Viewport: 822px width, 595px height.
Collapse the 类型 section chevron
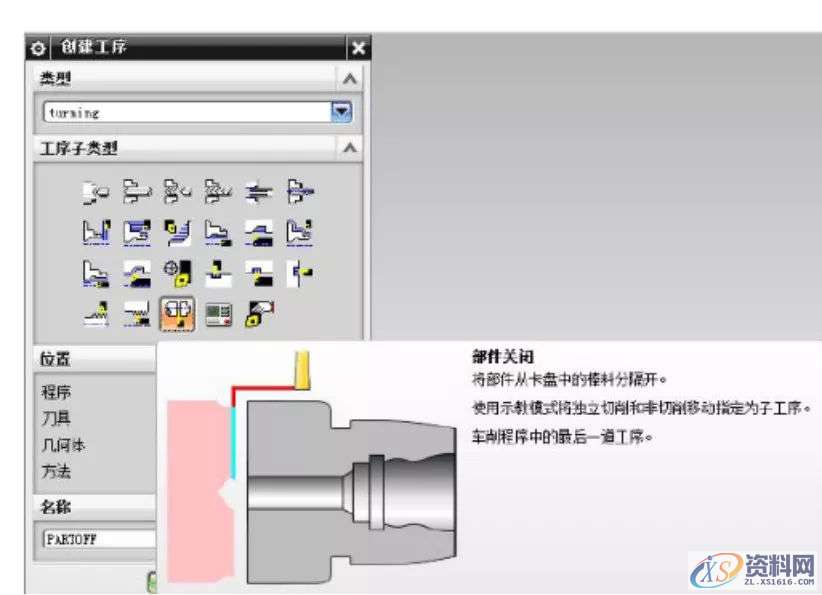349,79
